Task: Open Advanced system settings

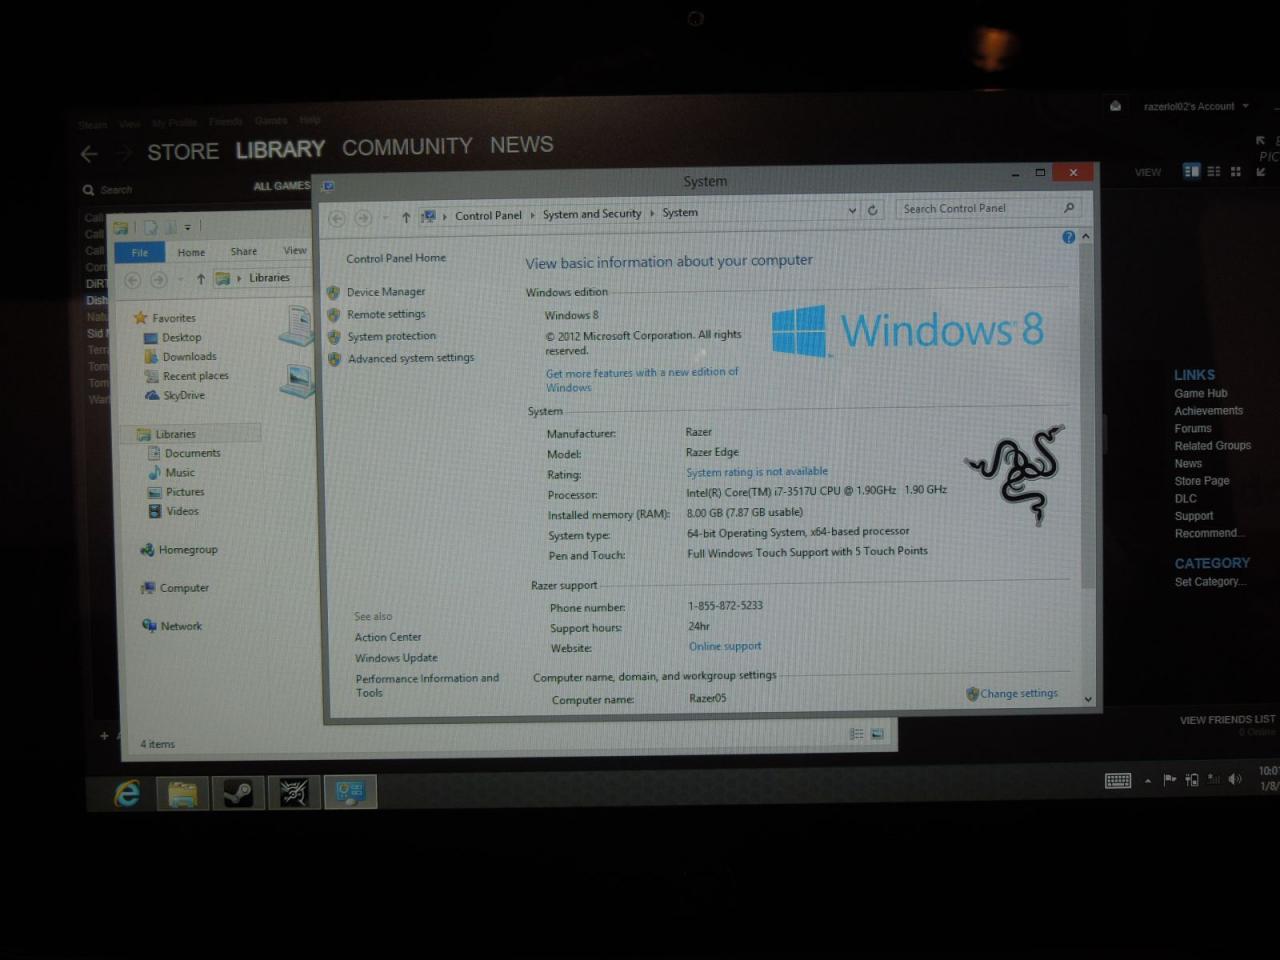Action: pos(411,358)
